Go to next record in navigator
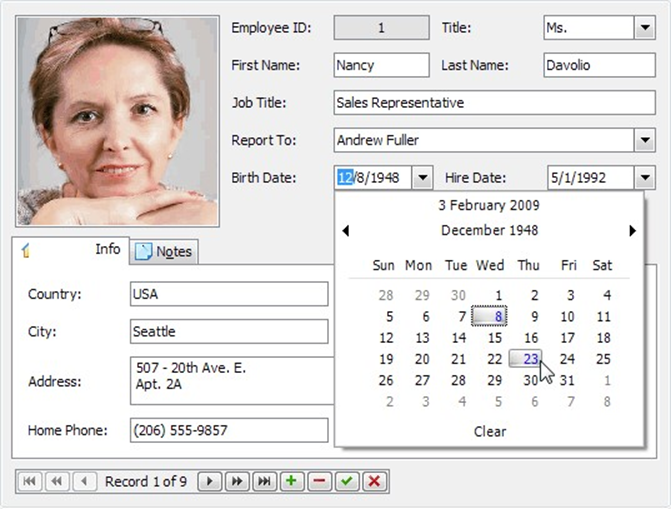Viewport: 671px width, 509px height. click(x=209, y=482)
